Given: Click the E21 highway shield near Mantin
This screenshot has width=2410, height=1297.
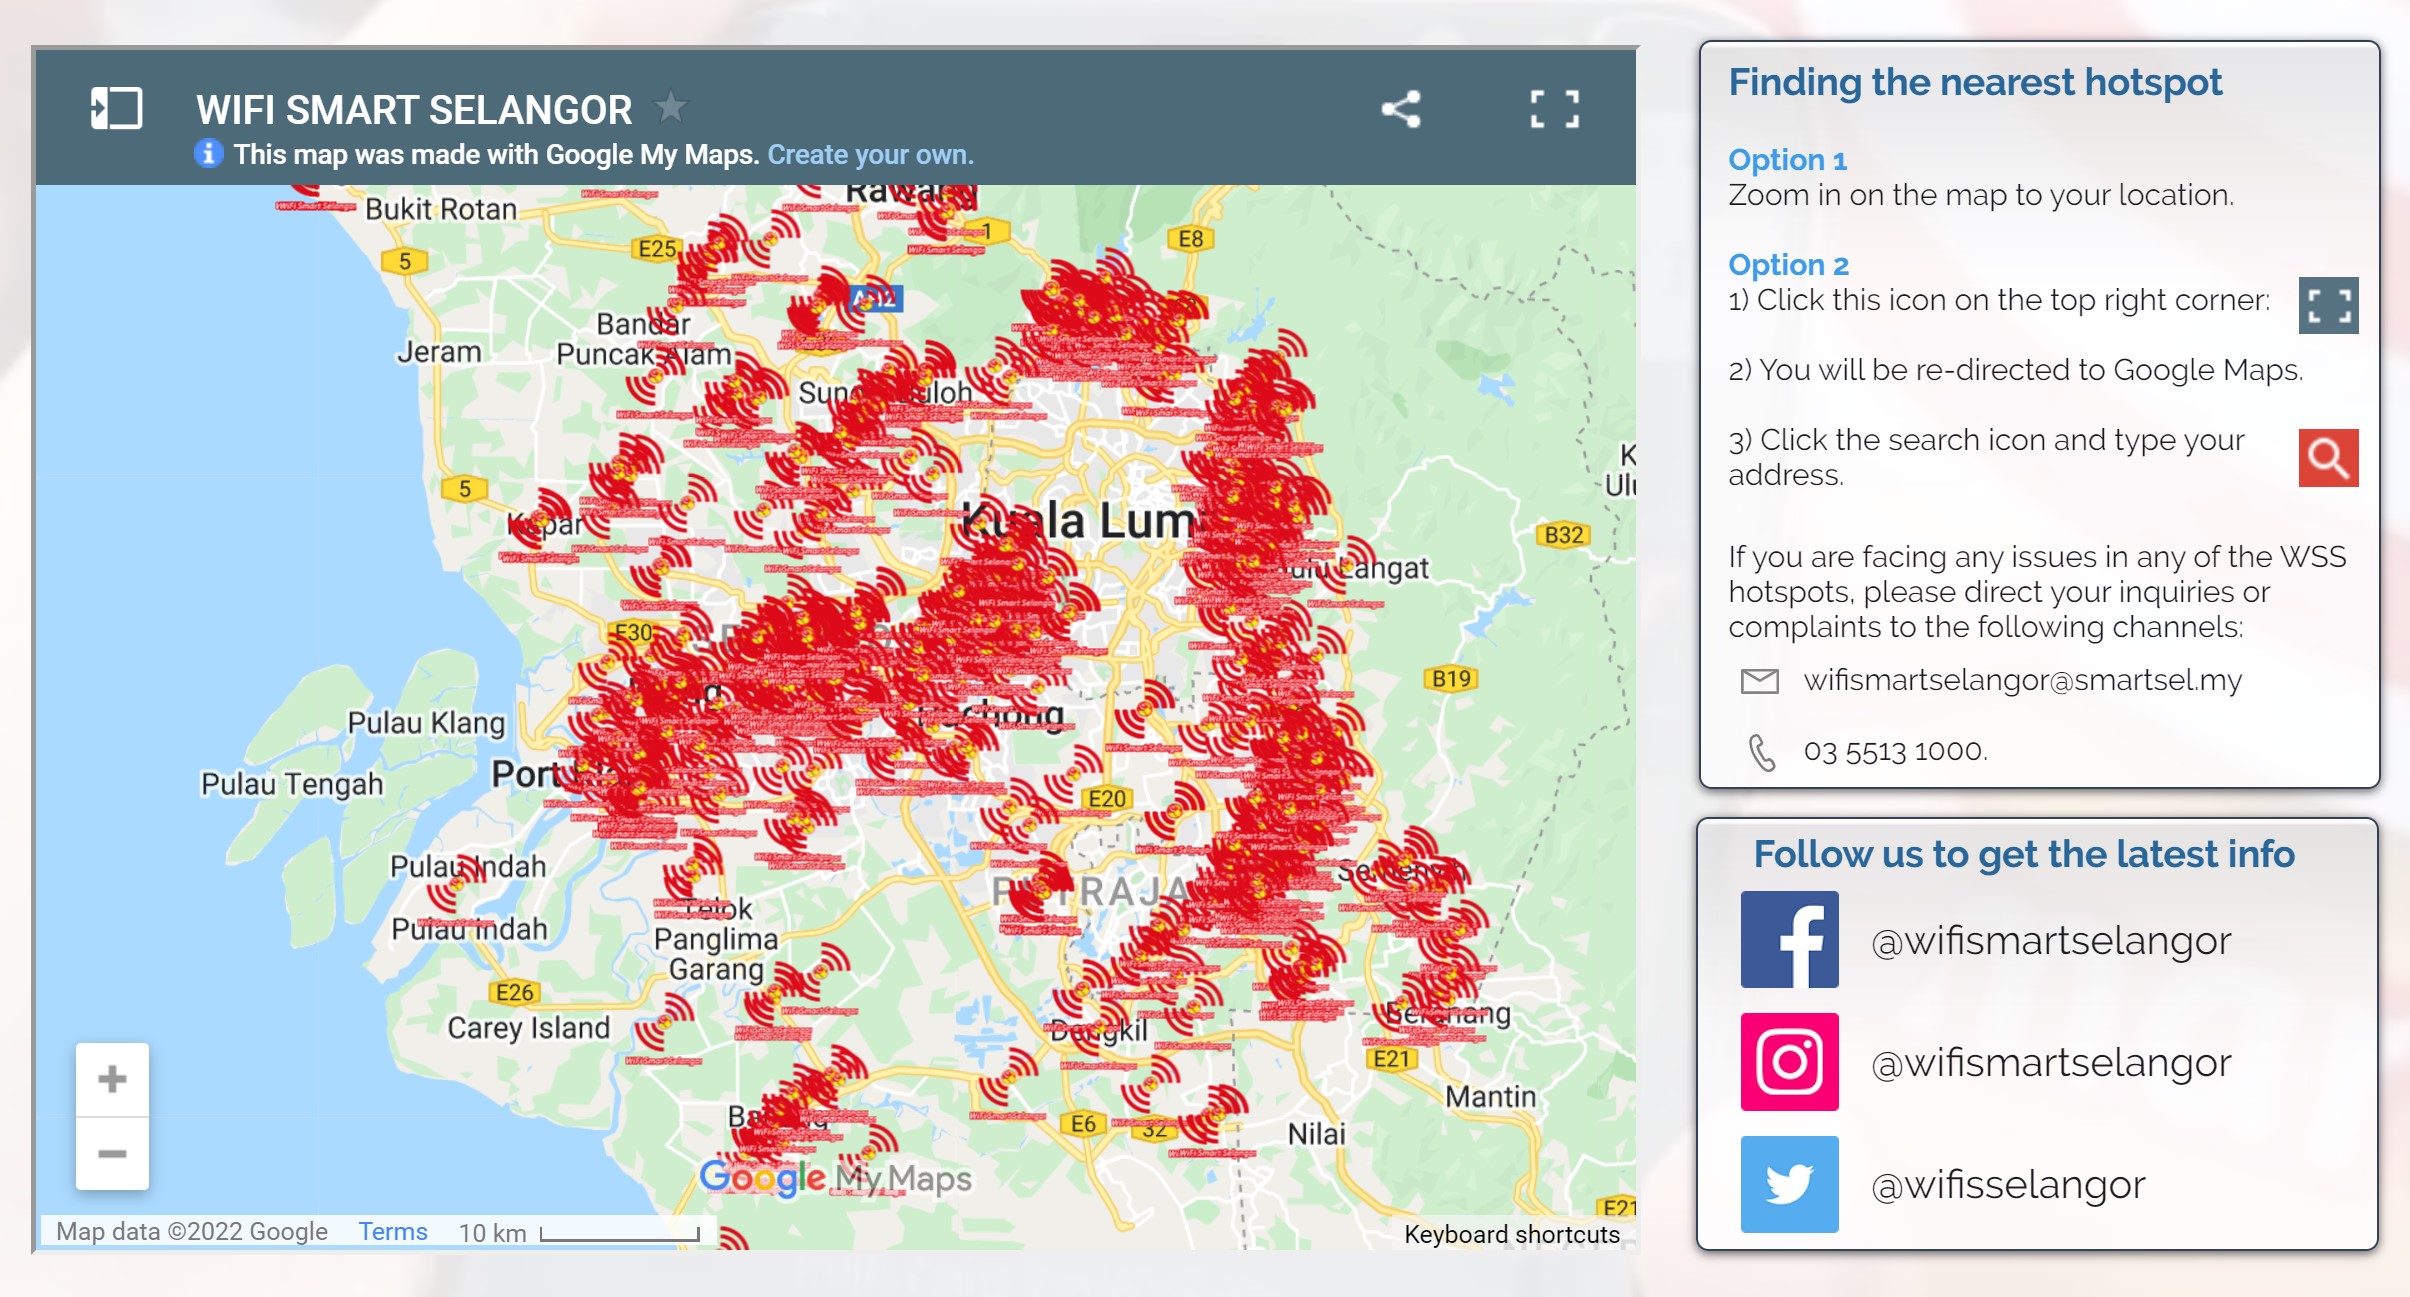Looking at the screenshot, I should coord(1391,1059).
